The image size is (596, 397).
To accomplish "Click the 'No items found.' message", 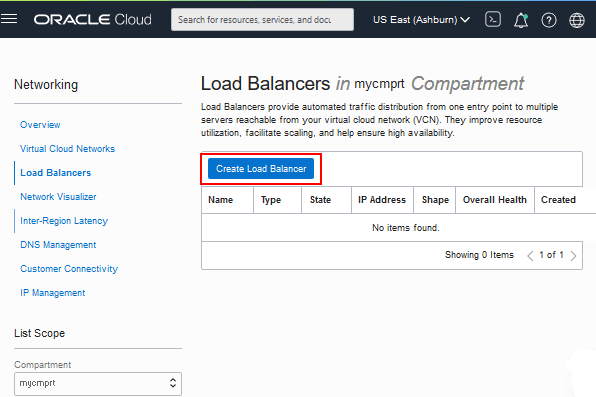I will (x=406, y=227).
